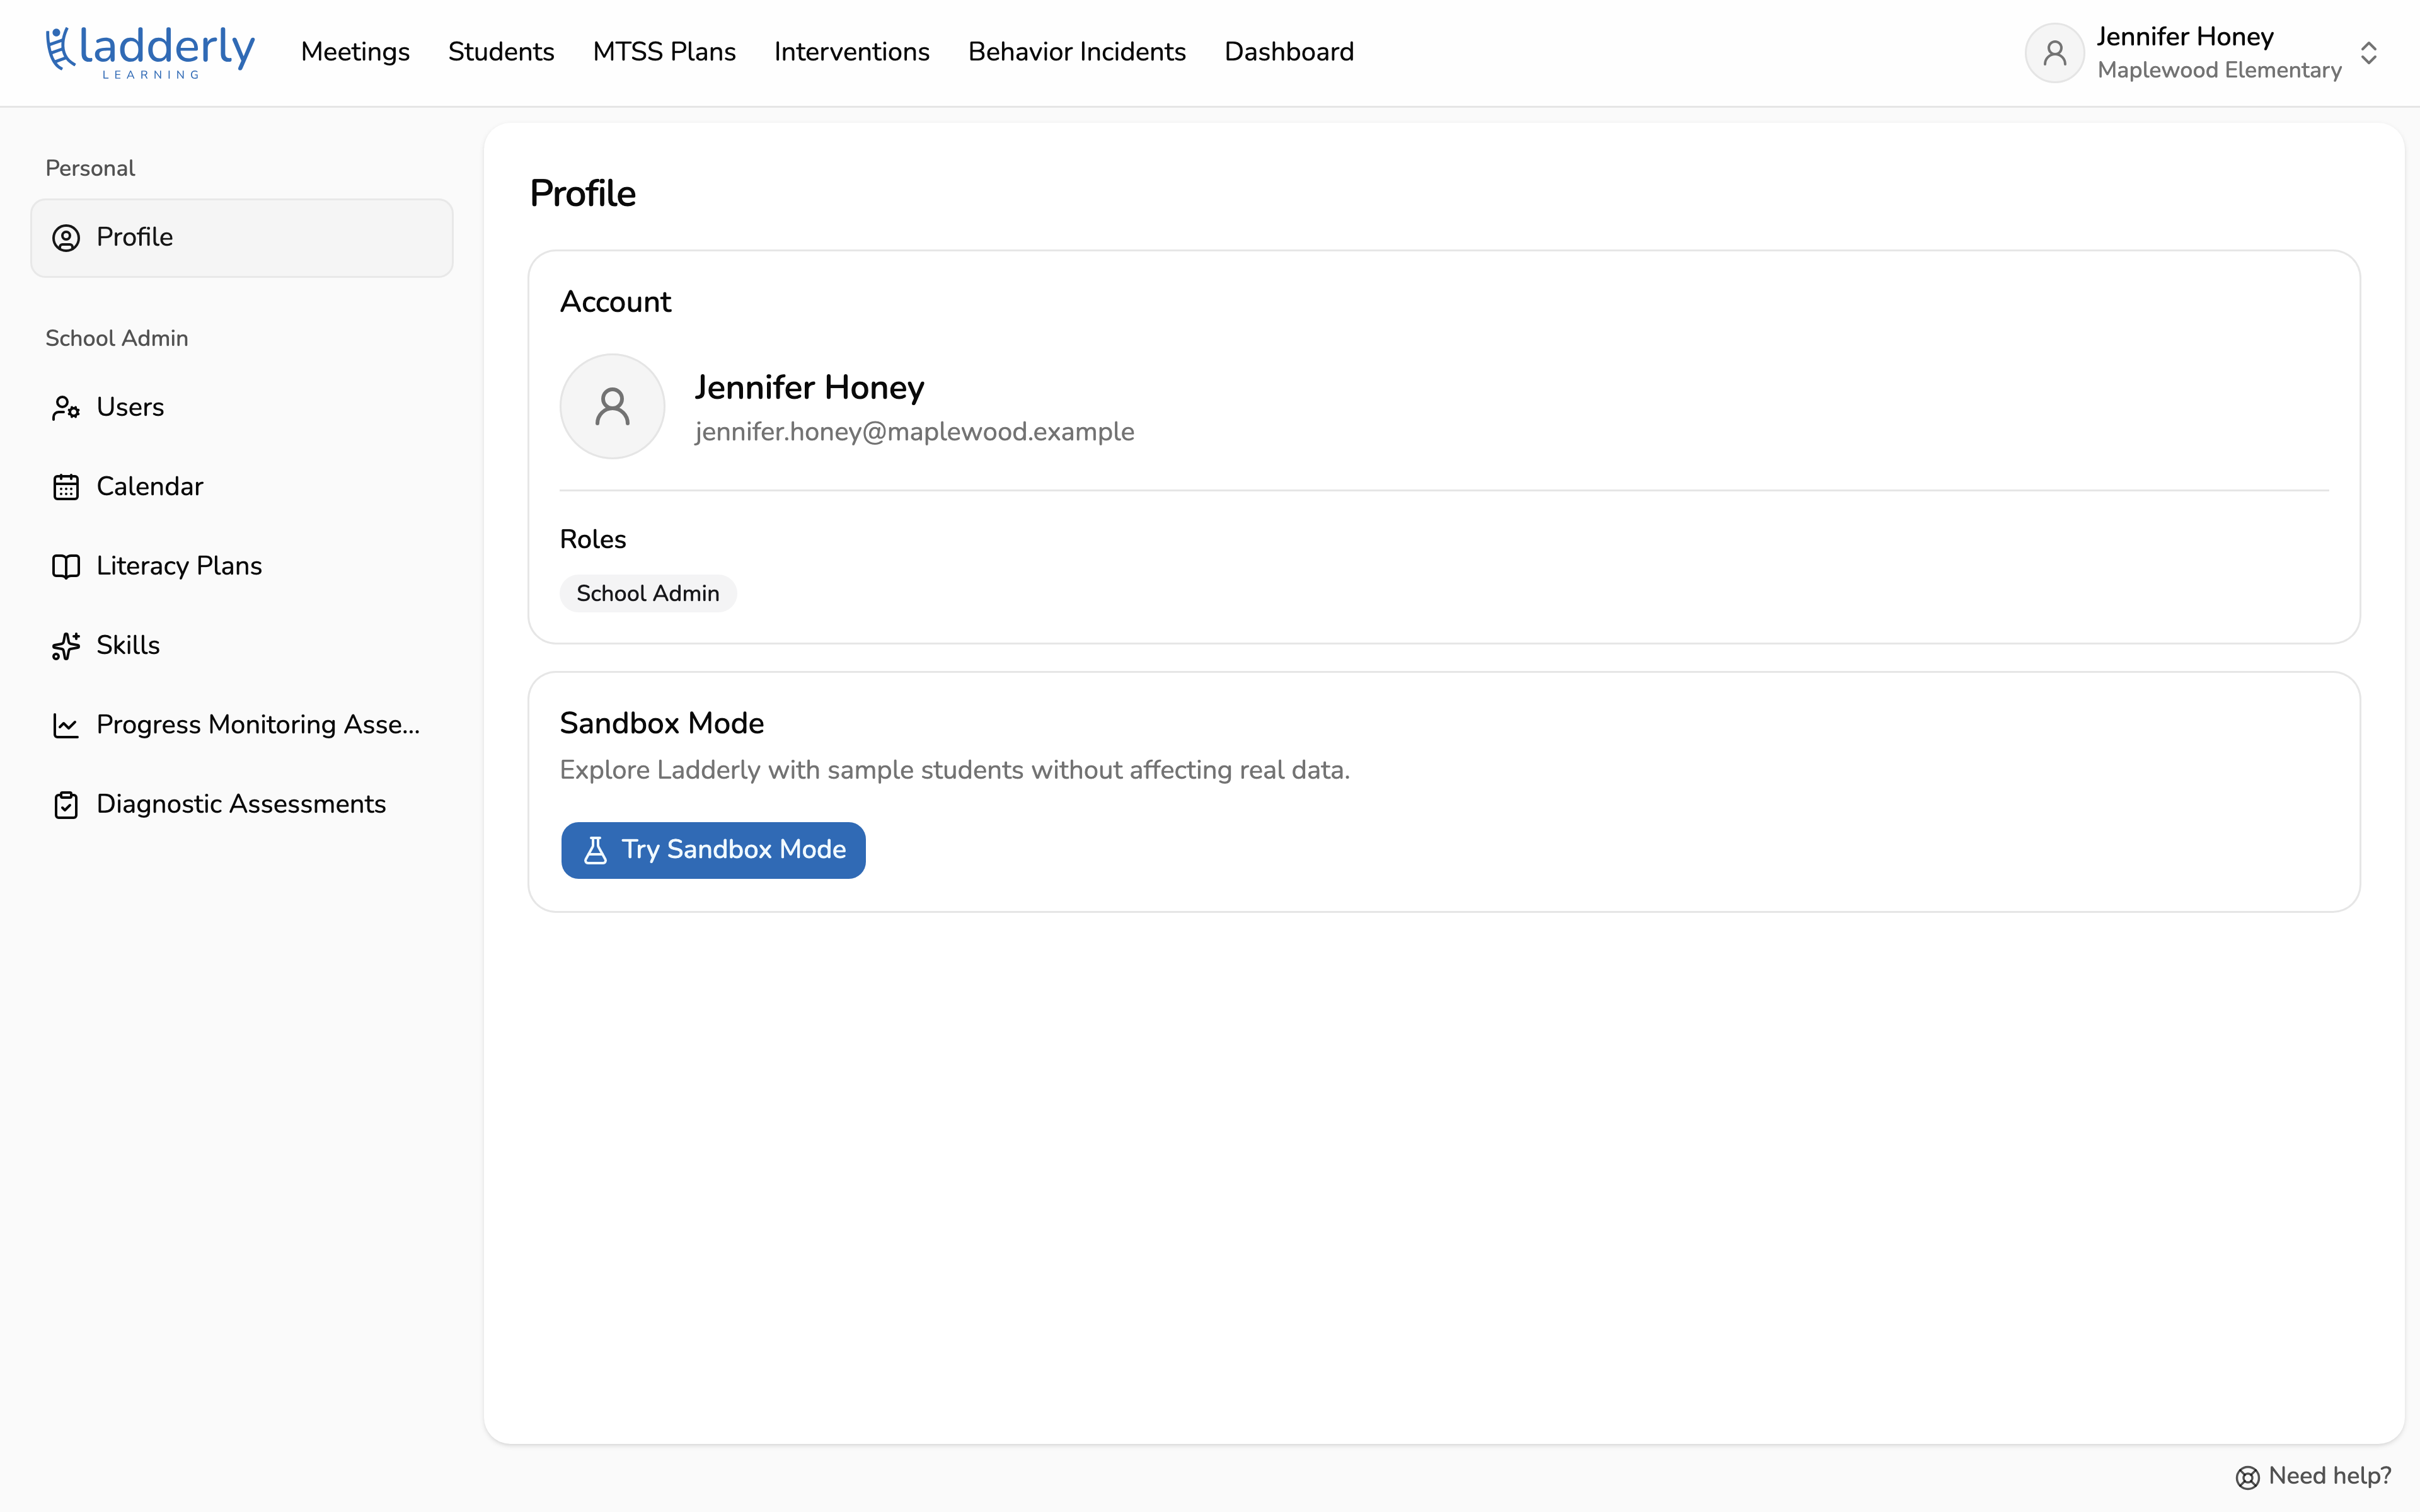Open MTSS Plans from the navbar
The image size is (2420, 1512).
[664, 52]
